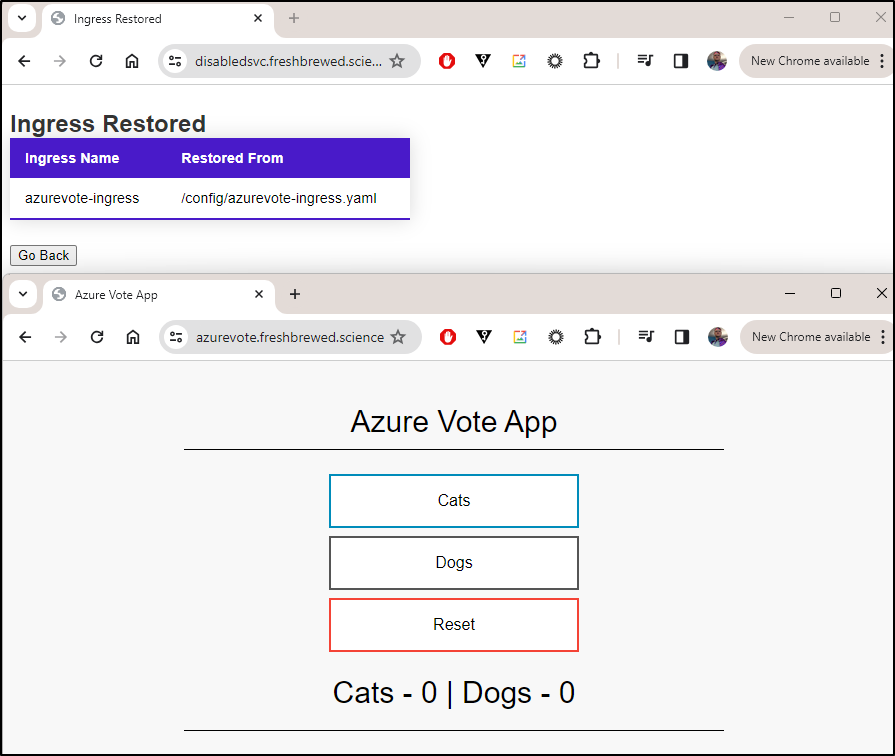Open profile avatar in Azure Vote App window
The width and height of the screenshot is (895, 756).
(718, 337)
